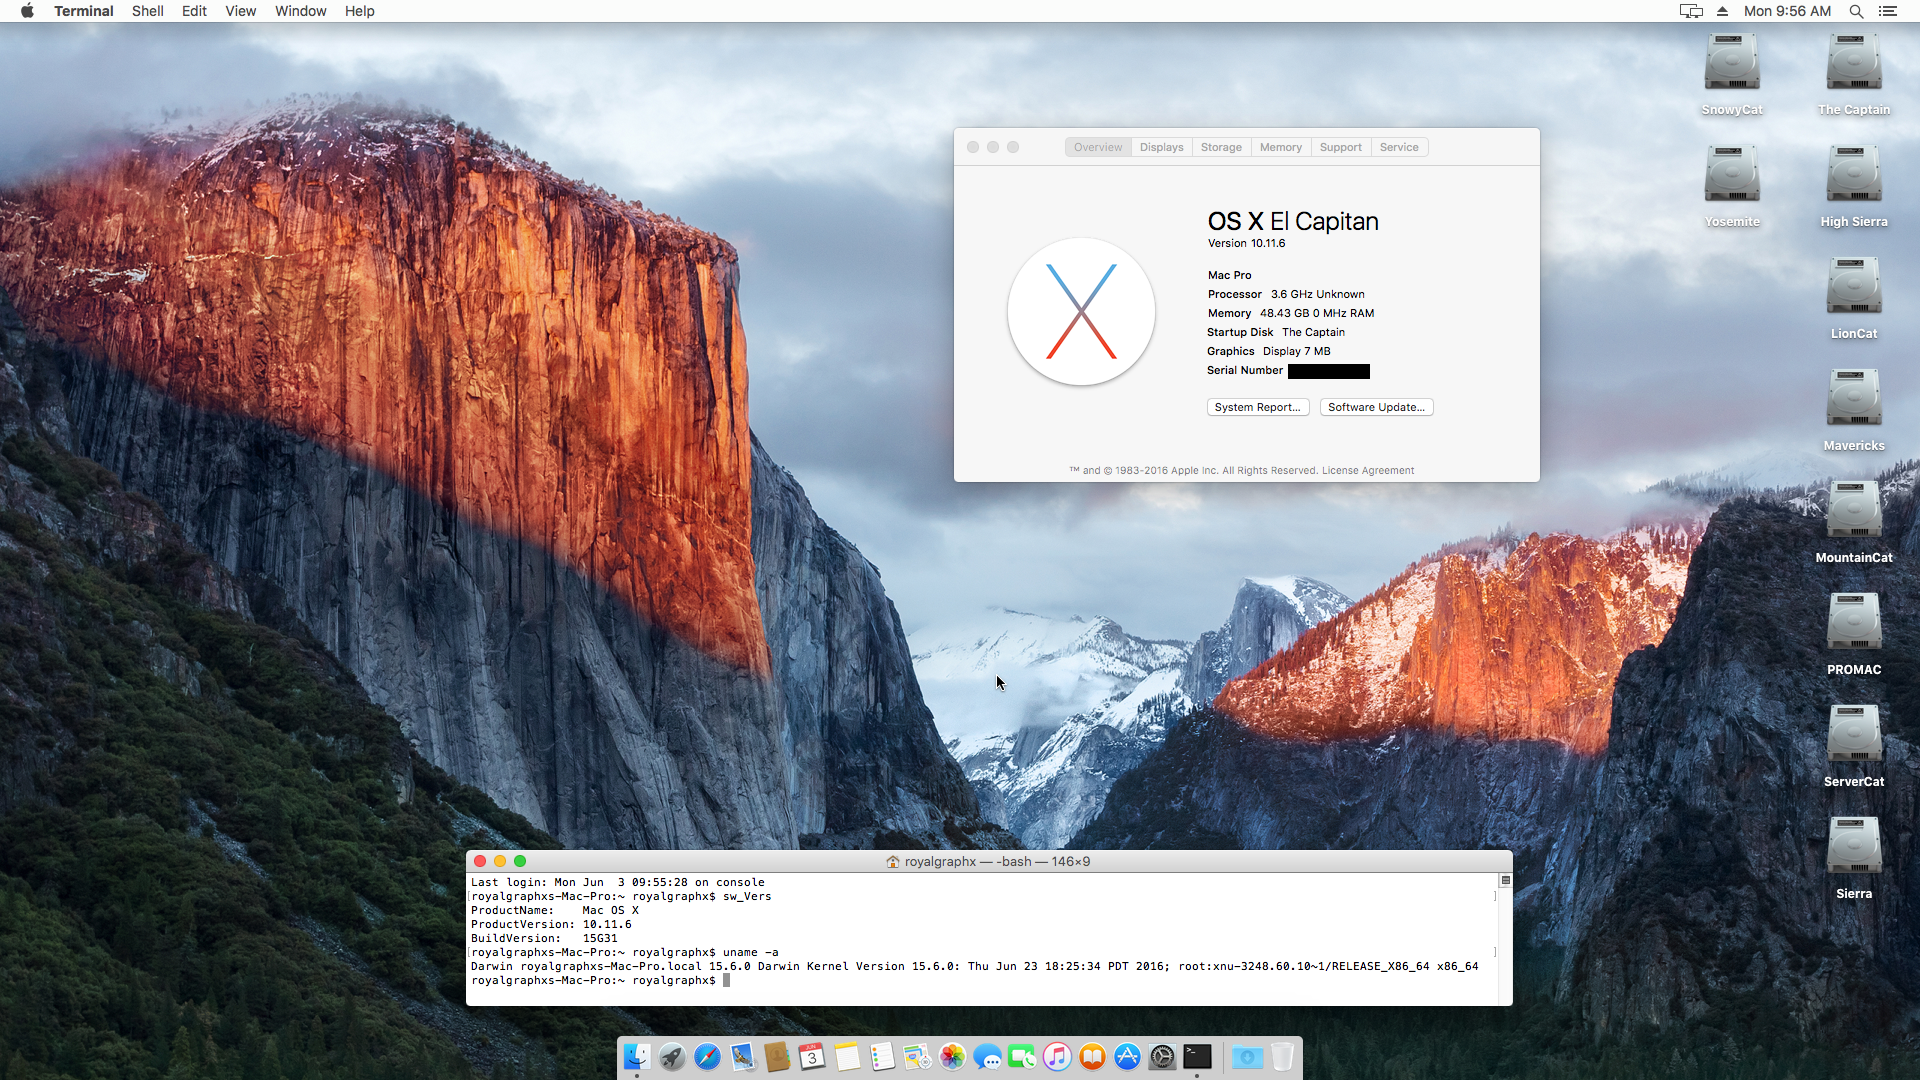Open Contacts book icon in Dock
This screenshot has width=1920, height=1080.
pyautogui.click(x=777, y=1056)
